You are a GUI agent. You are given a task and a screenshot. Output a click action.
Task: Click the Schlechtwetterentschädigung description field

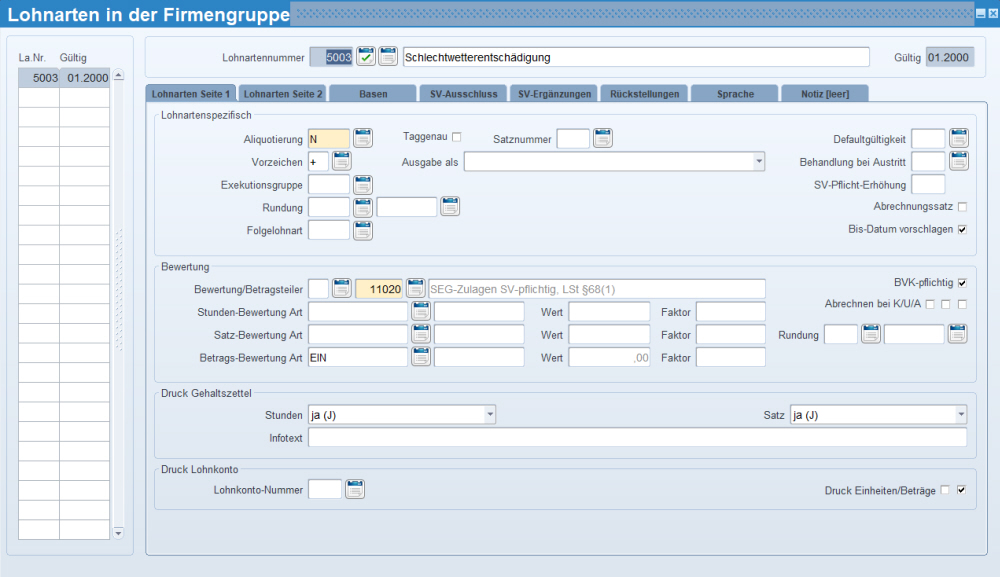(x=636, y=57)
